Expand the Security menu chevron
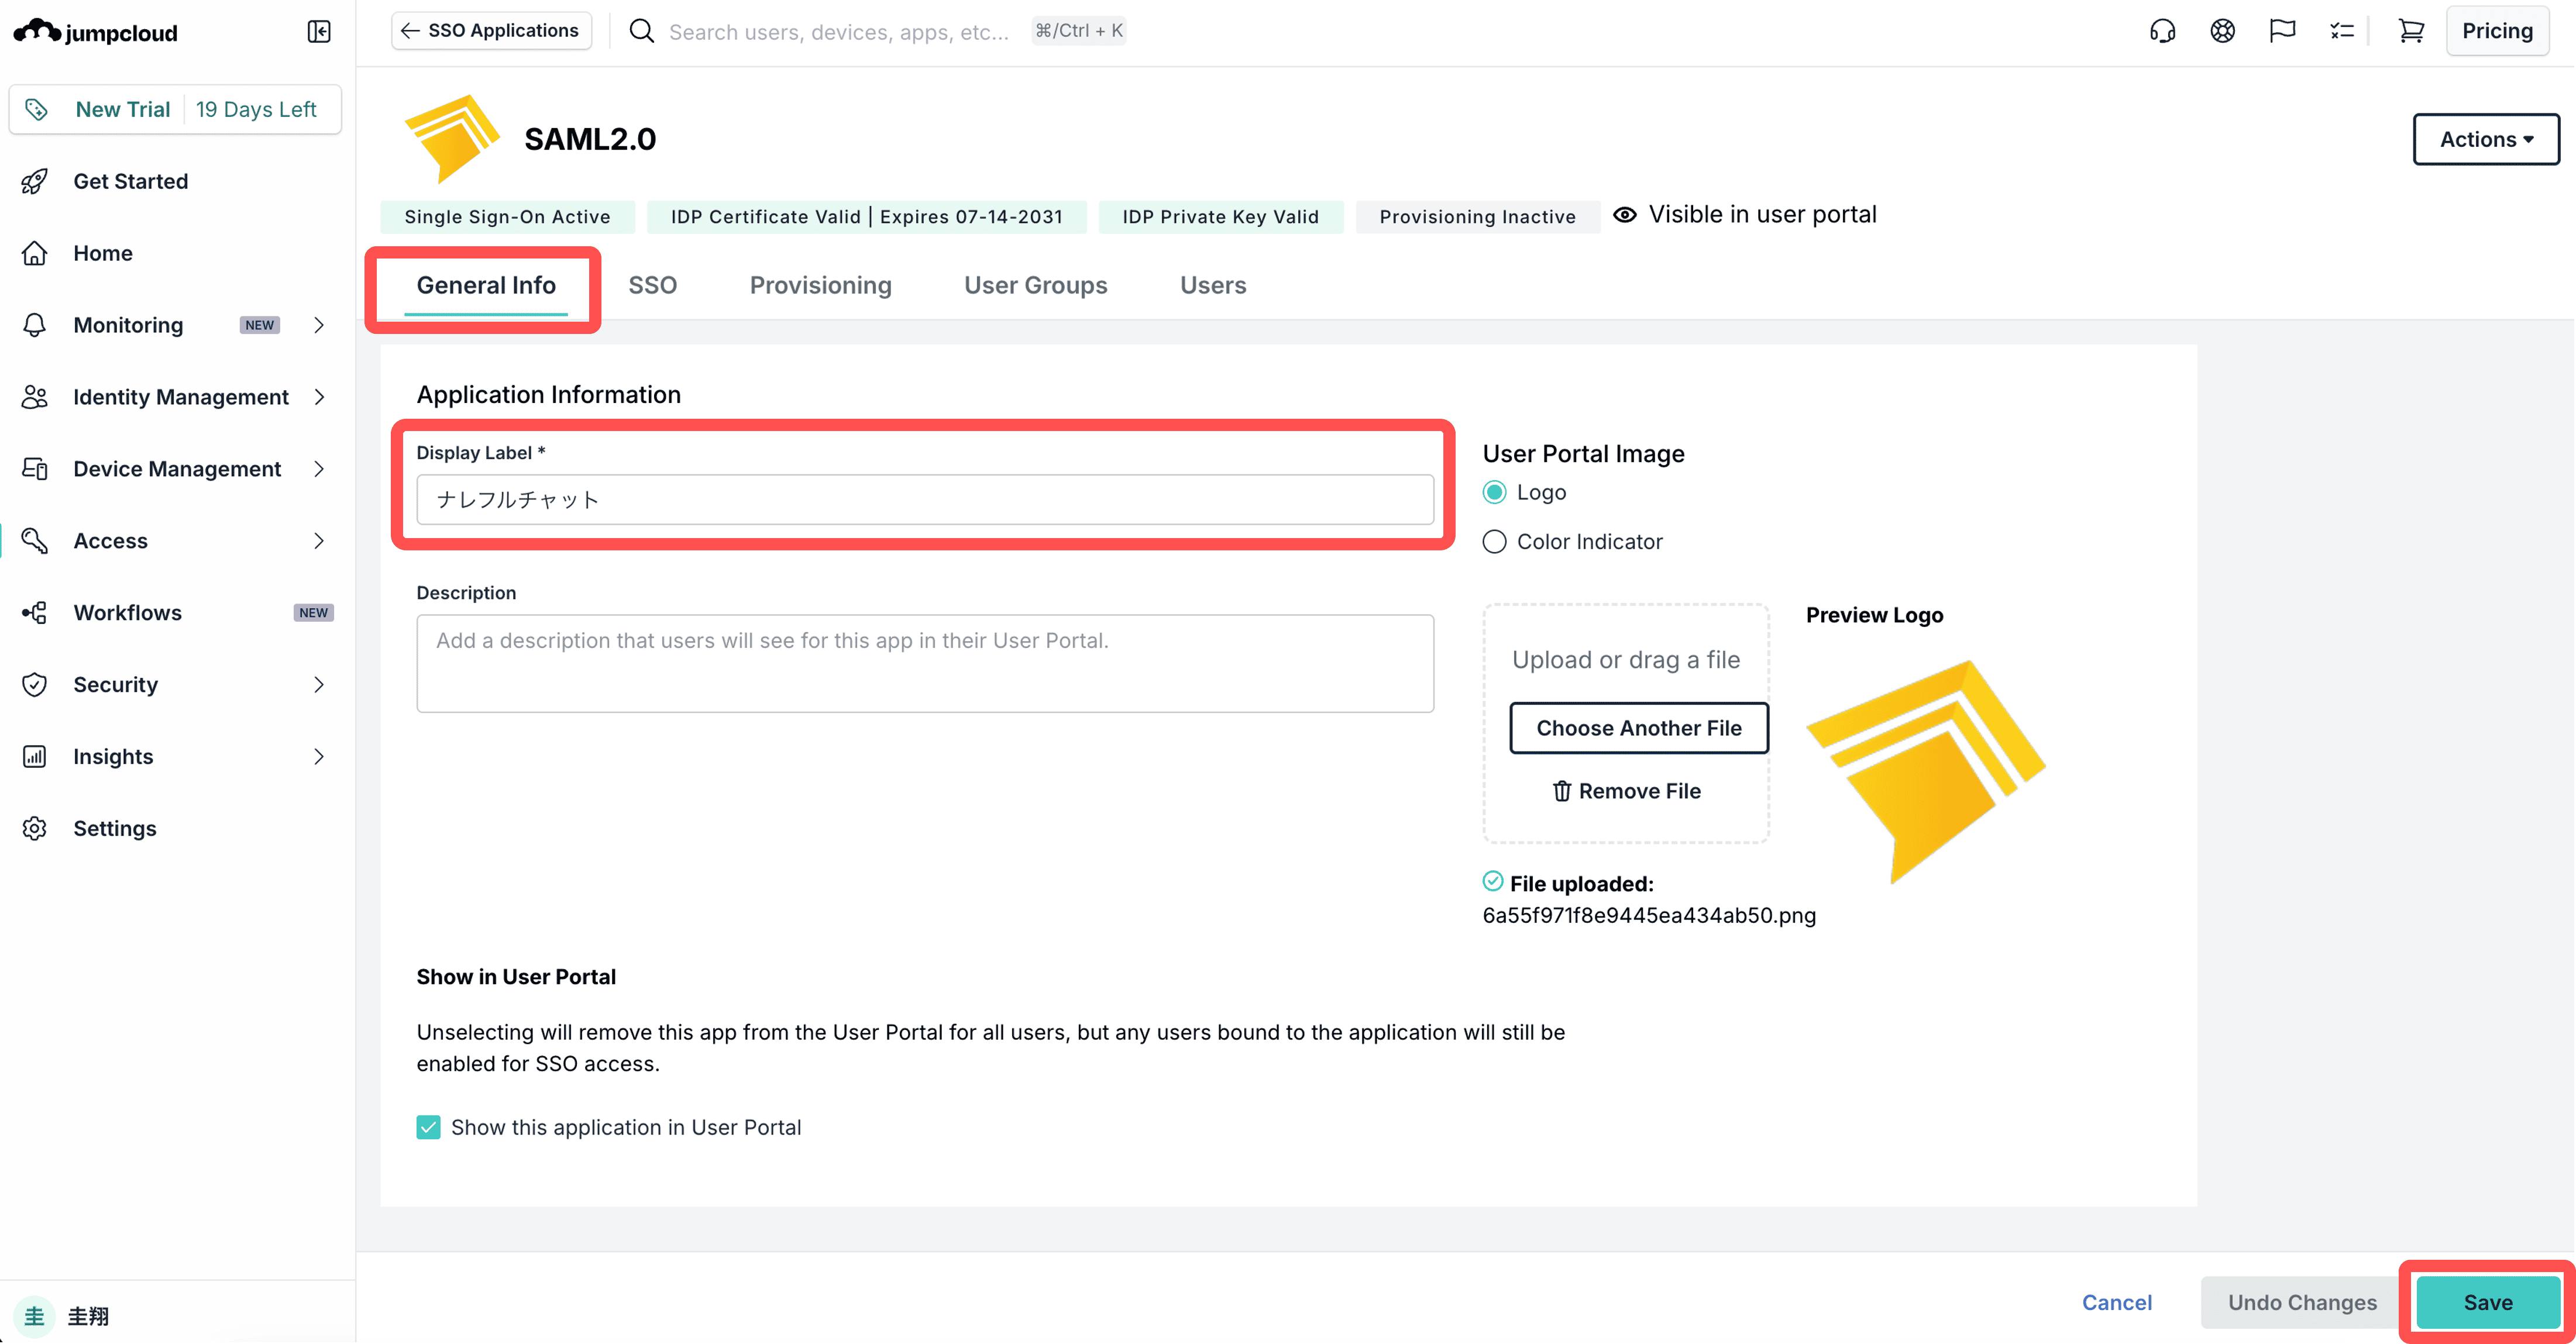The height and width of the screenshot is (1344, 2576). (319, 685)
